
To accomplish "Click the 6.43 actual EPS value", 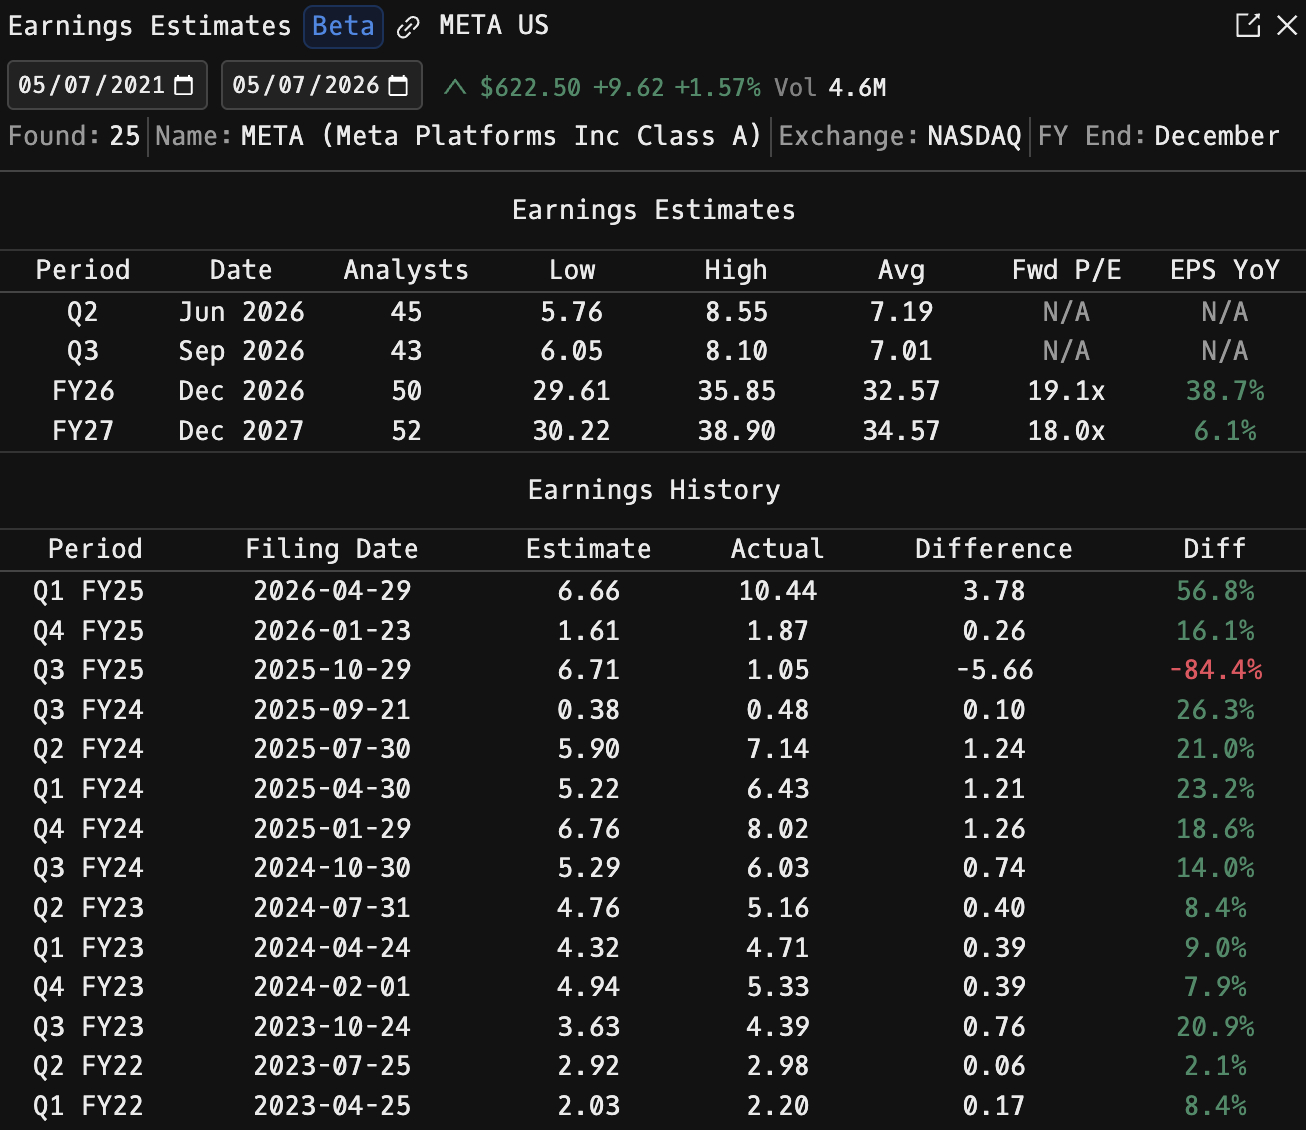I will tap(777, 789).
